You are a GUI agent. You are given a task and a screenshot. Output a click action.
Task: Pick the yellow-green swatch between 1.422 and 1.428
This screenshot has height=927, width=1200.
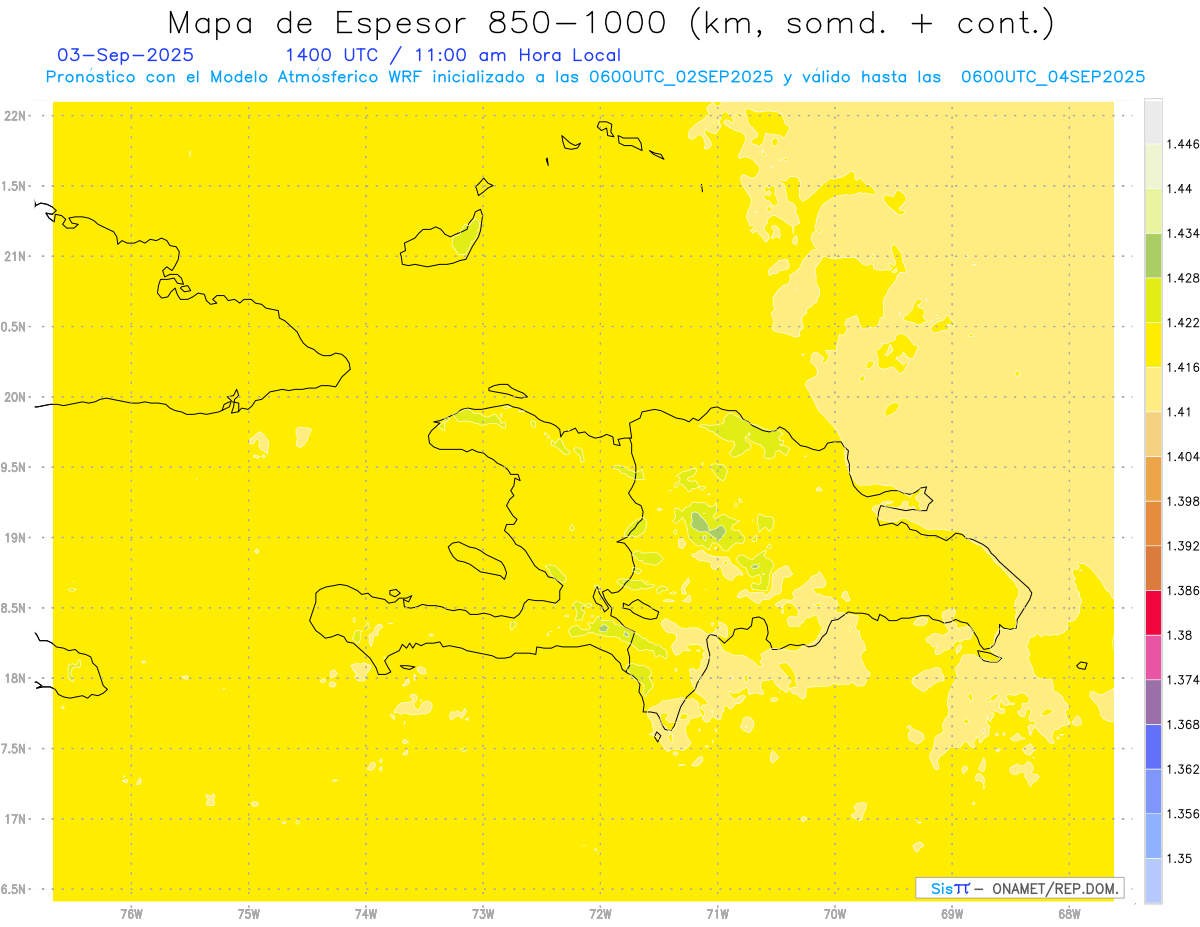(1153, 300)
